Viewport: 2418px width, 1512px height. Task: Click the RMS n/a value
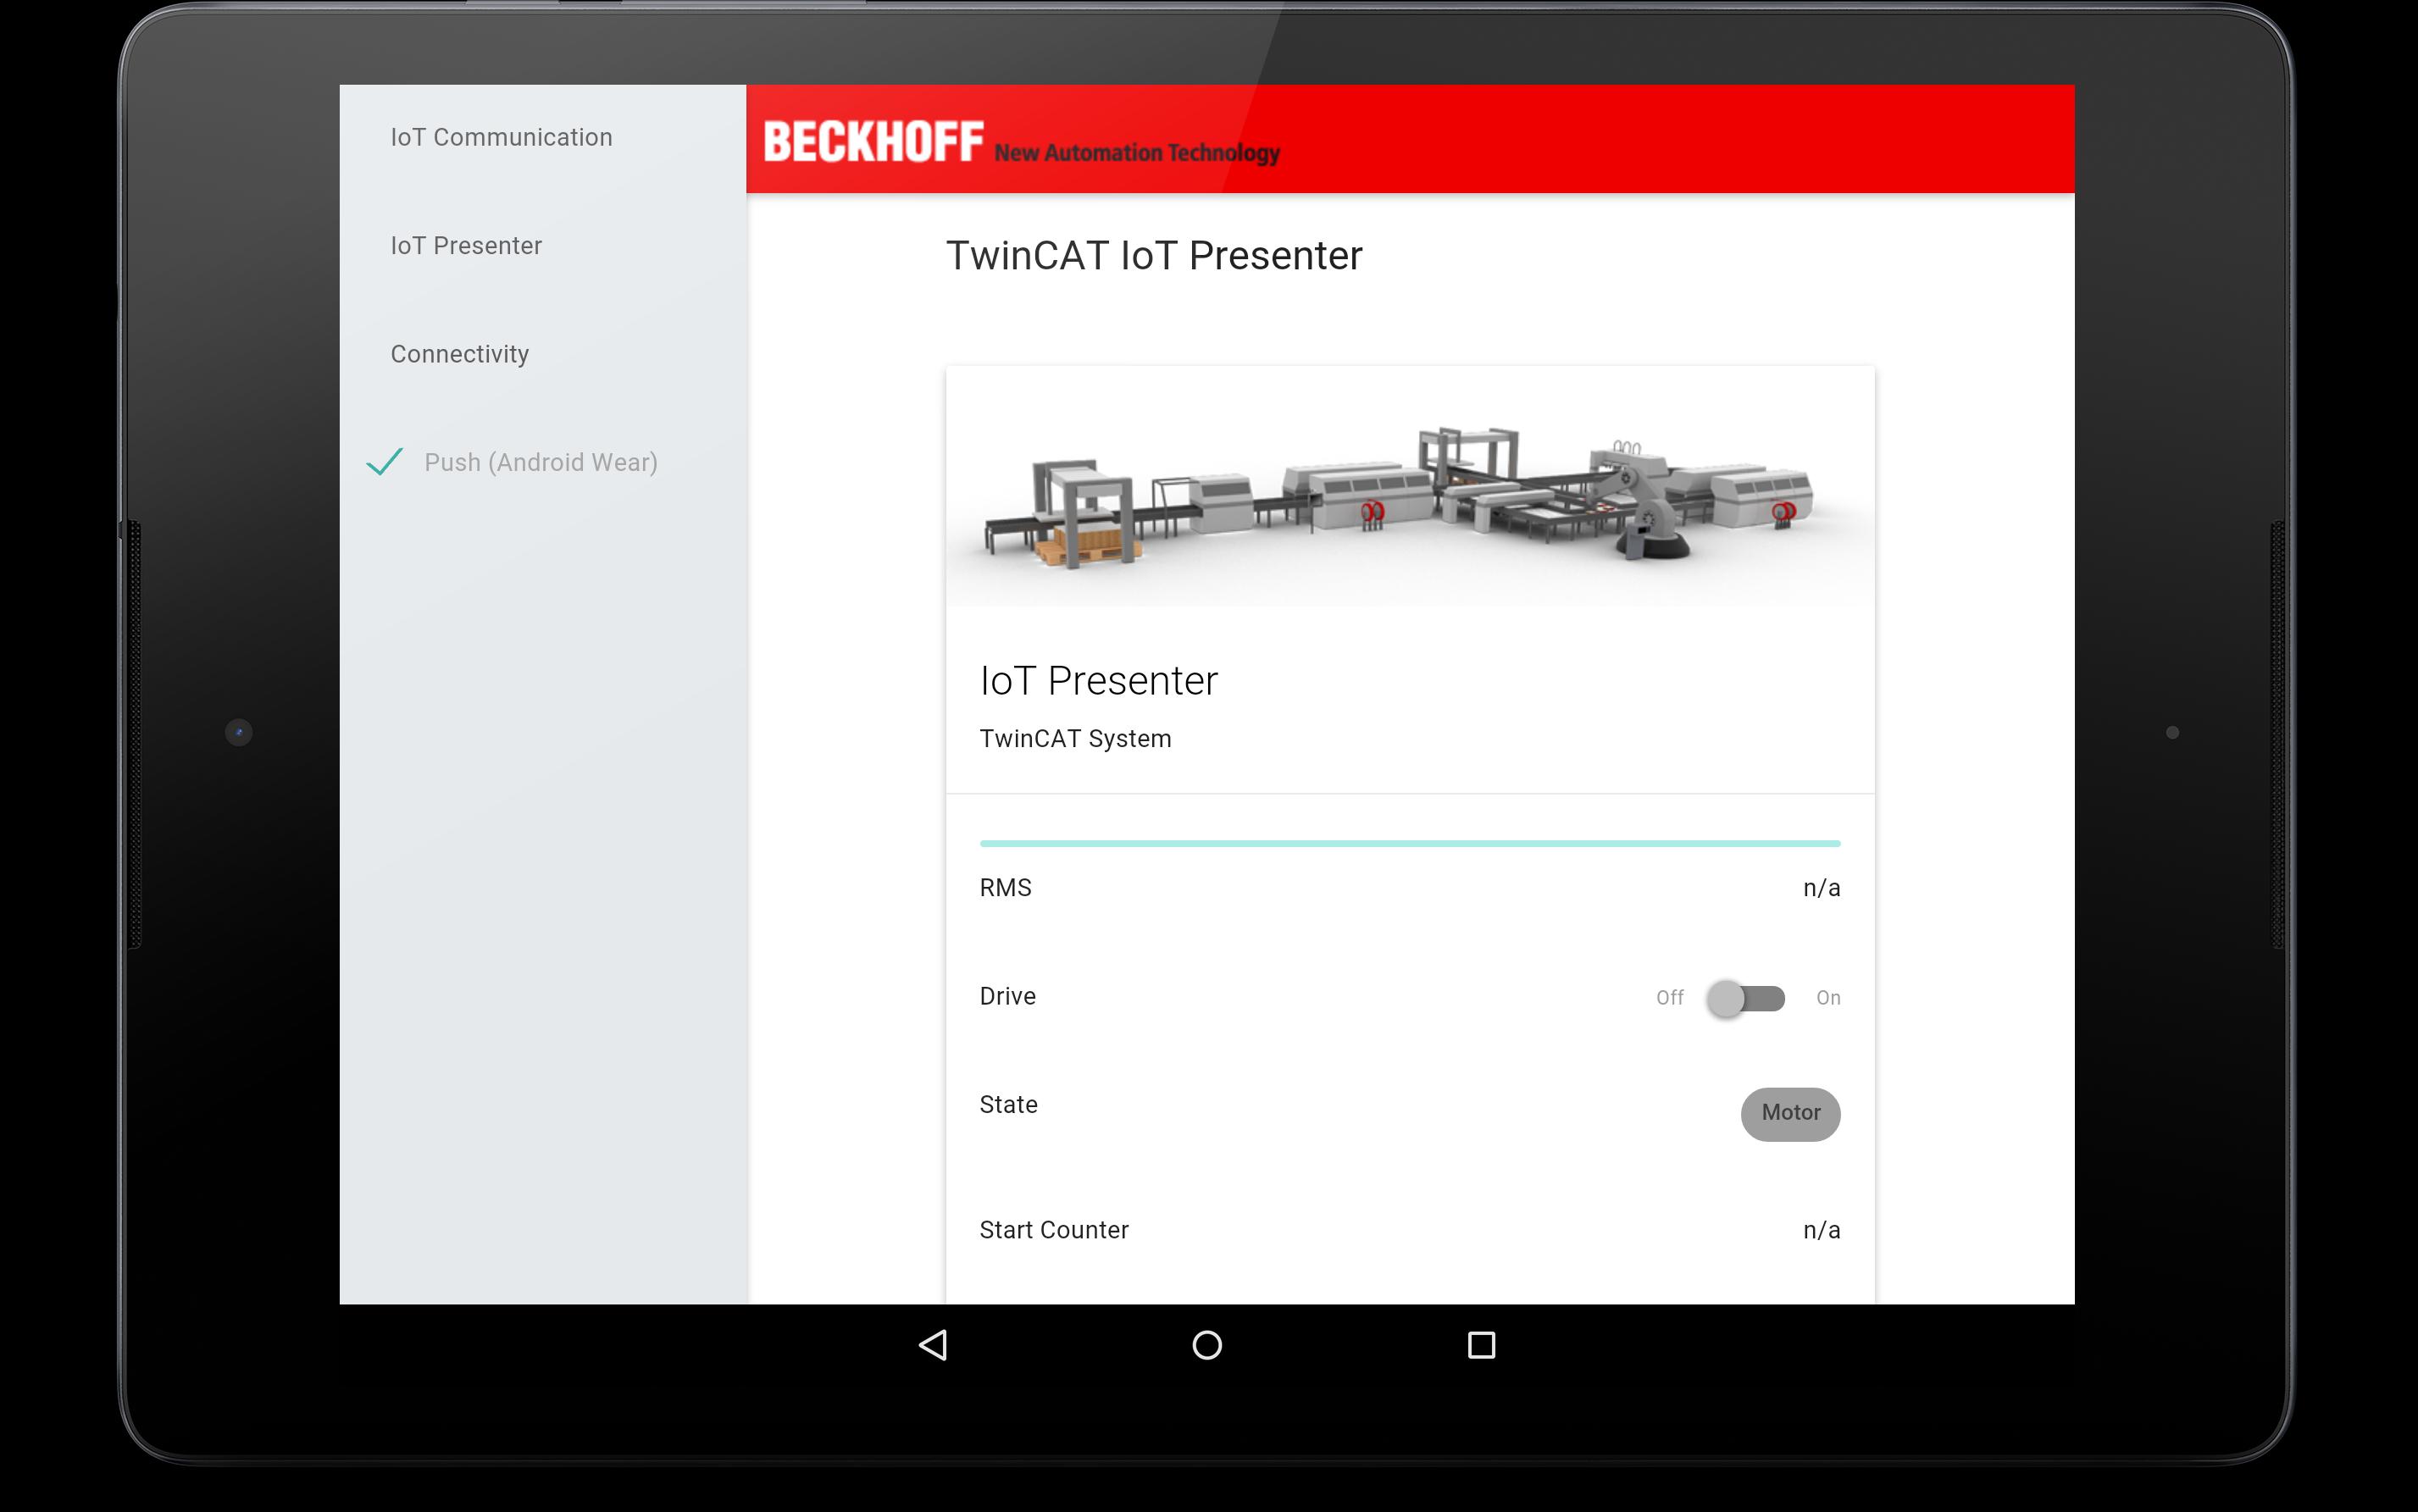(x=1820, y=888)
